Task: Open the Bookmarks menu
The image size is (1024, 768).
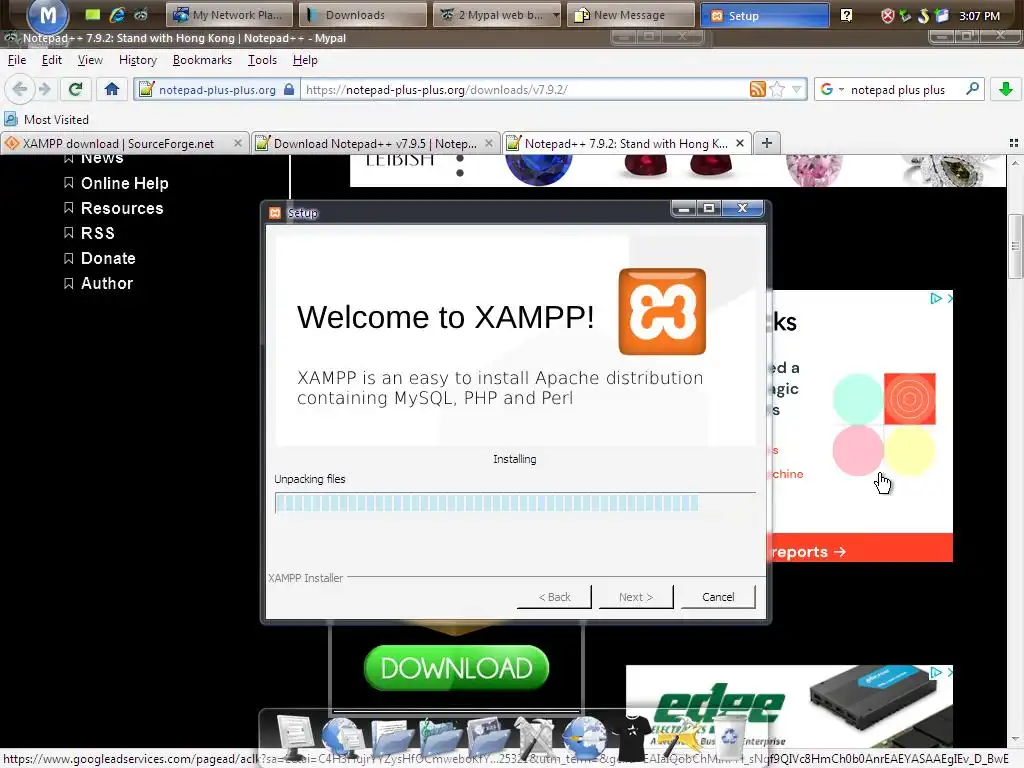Action: tap(202, 60)
